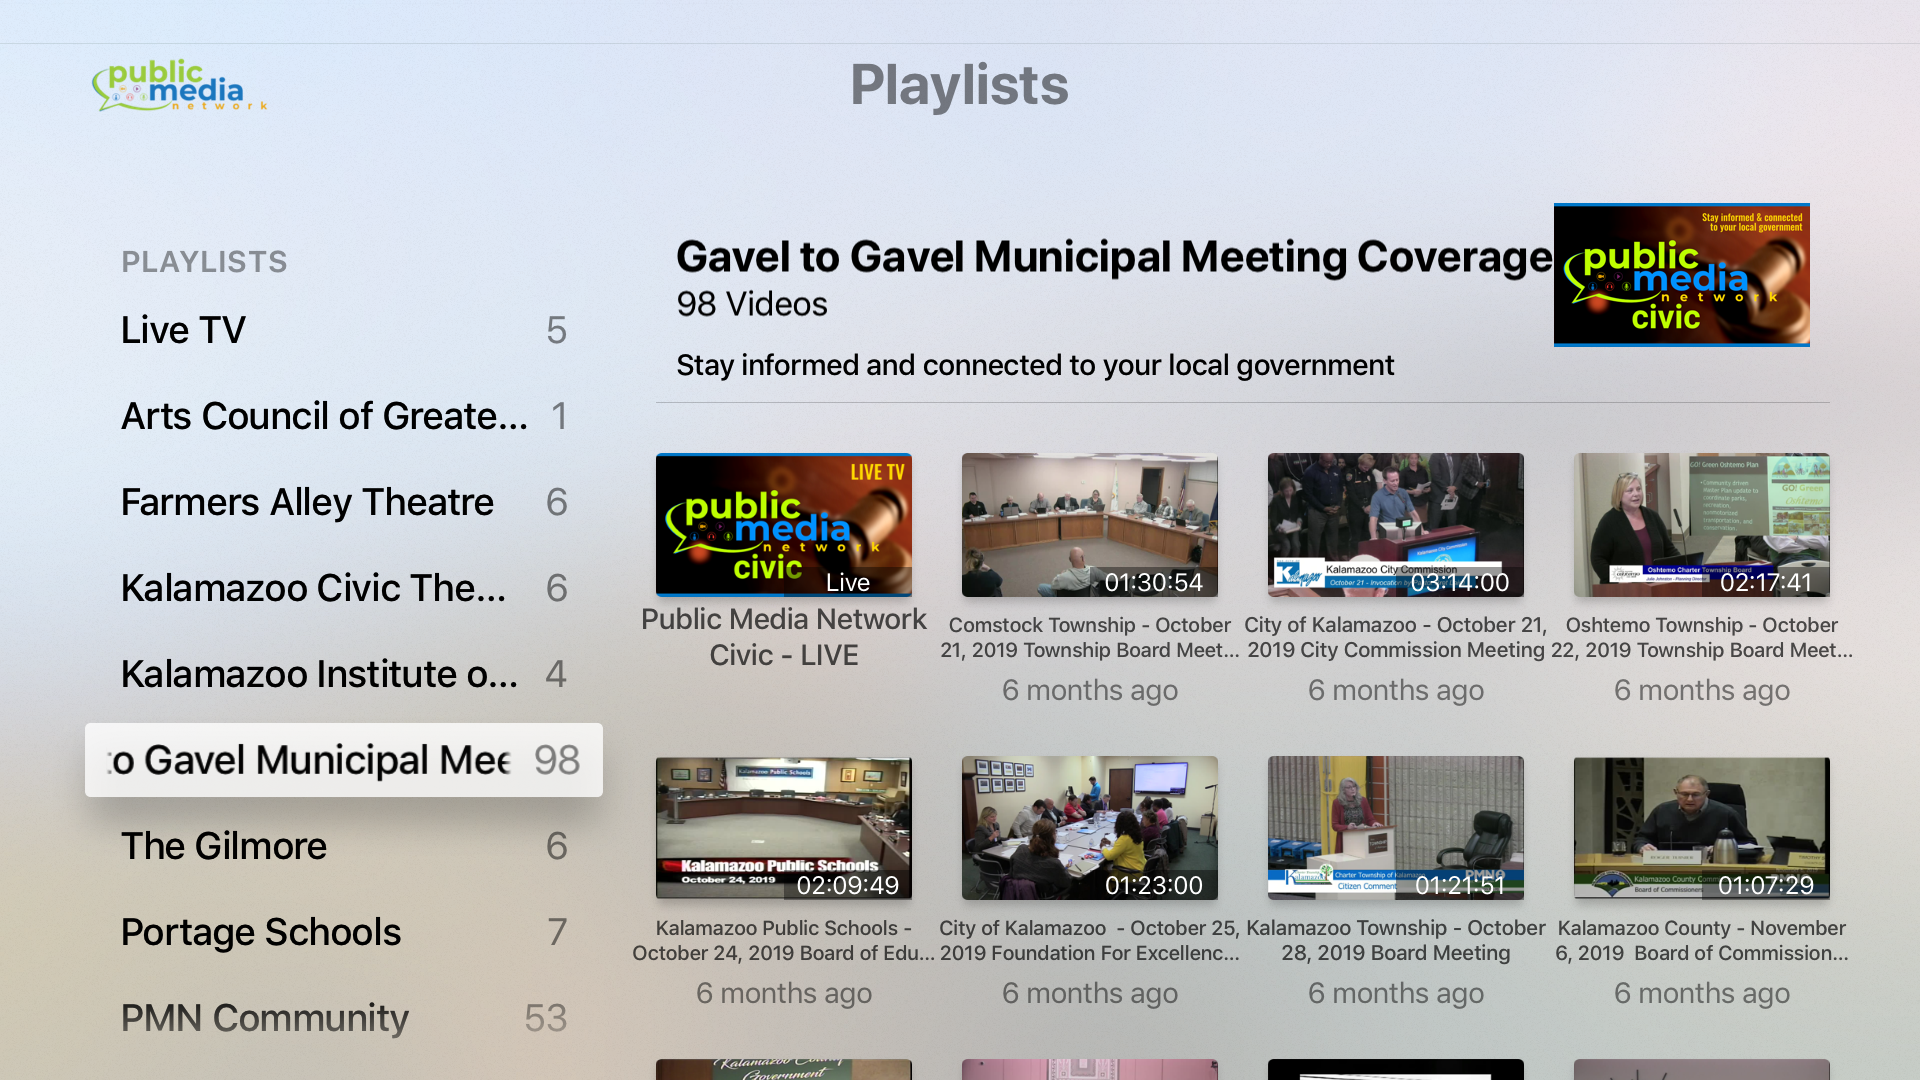
Task: Click Kalamazoo County November 6 title text
Action: pyautogui.click(x=1702, y=940)
